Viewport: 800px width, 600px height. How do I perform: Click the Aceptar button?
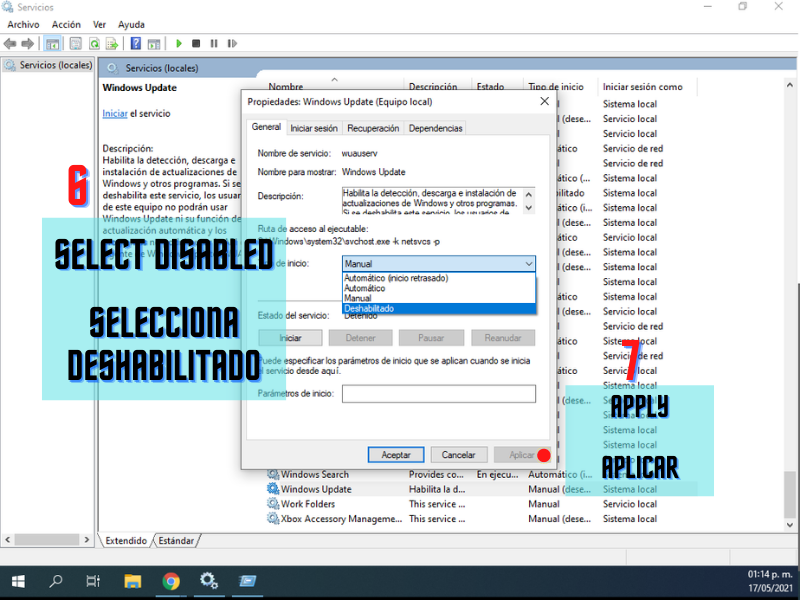click(396, 455)
